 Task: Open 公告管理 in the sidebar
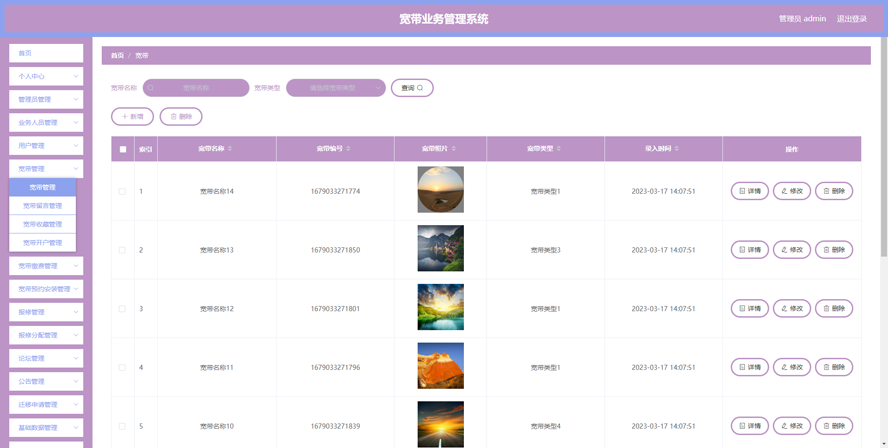[x=46, y=381]
